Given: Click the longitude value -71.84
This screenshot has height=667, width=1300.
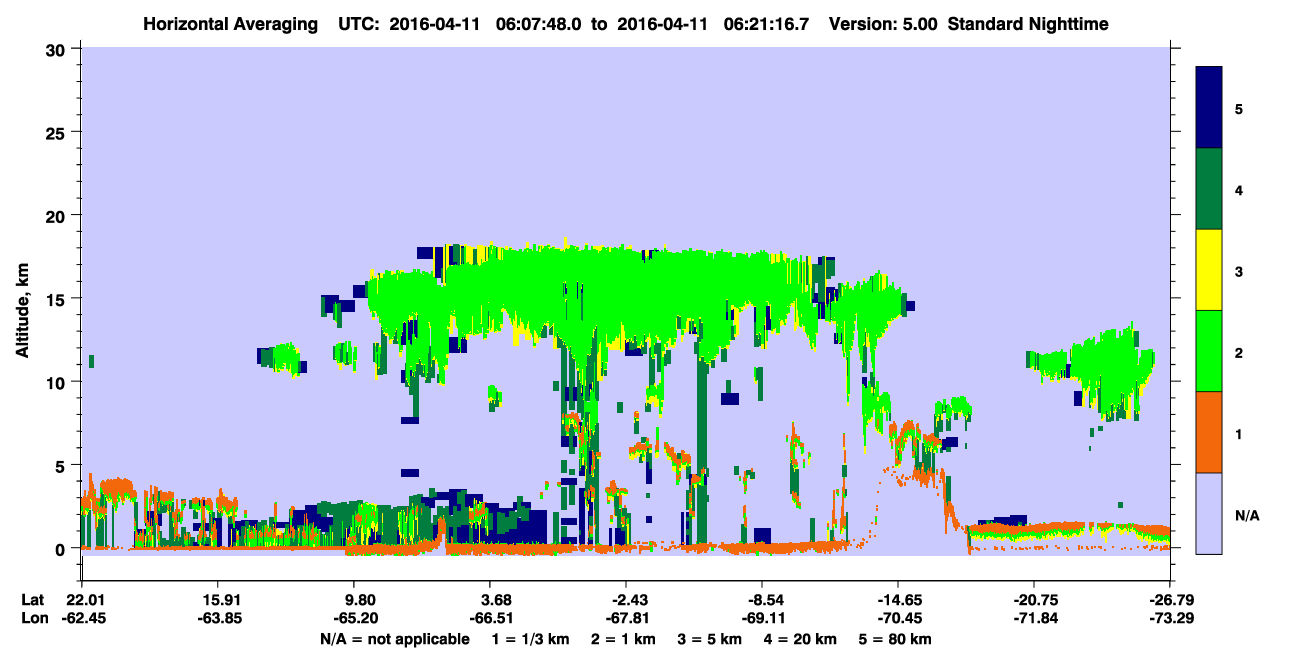Looking at the screenshot, I should pos(1035,619).
